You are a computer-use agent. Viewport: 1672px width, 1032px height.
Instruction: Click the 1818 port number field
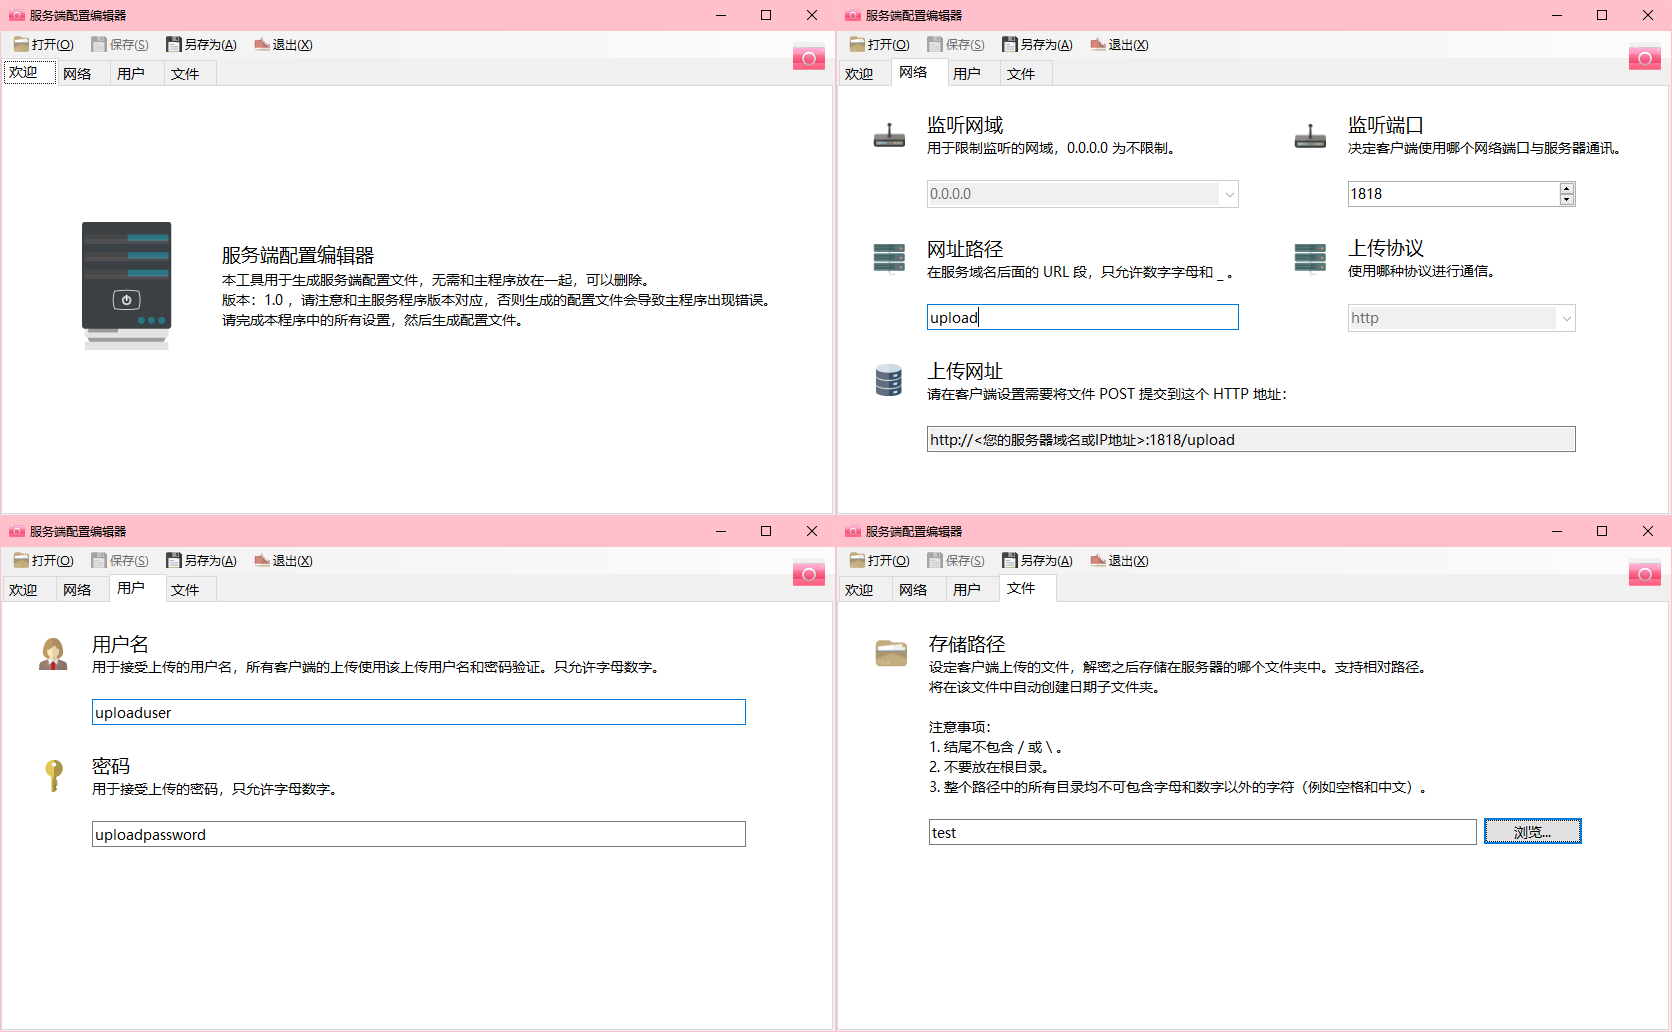[1453, 194]
